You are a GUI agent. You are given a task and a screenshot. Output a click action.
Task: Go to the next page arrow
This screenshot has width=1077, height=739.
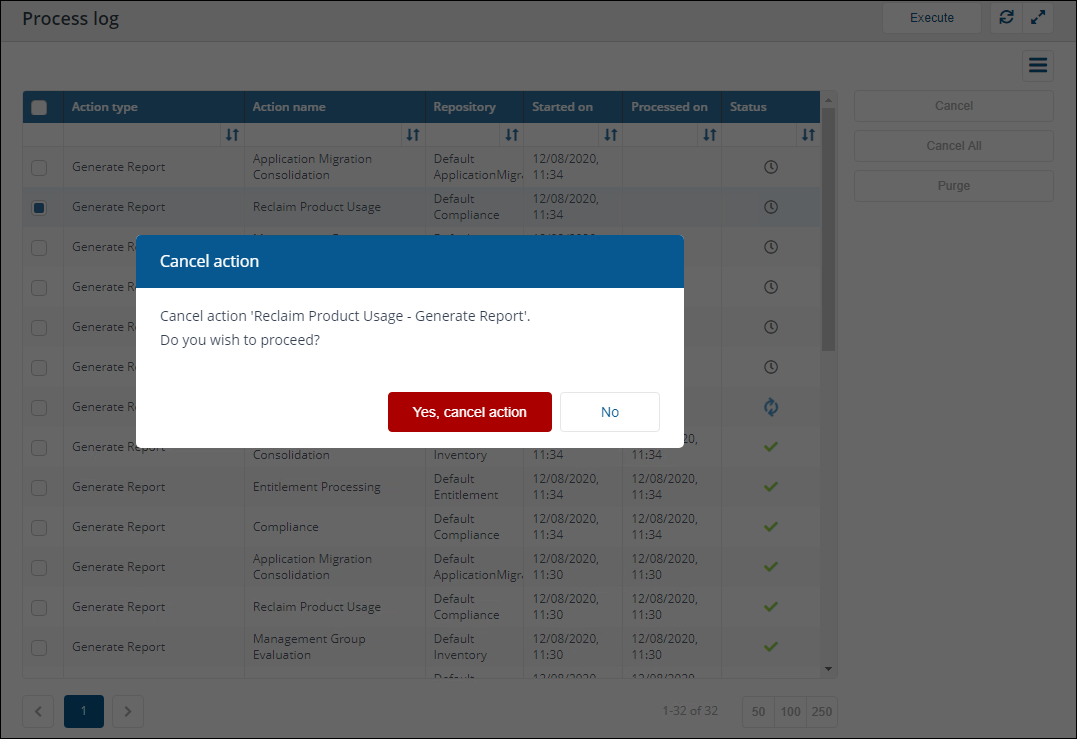tap(128, 712)
